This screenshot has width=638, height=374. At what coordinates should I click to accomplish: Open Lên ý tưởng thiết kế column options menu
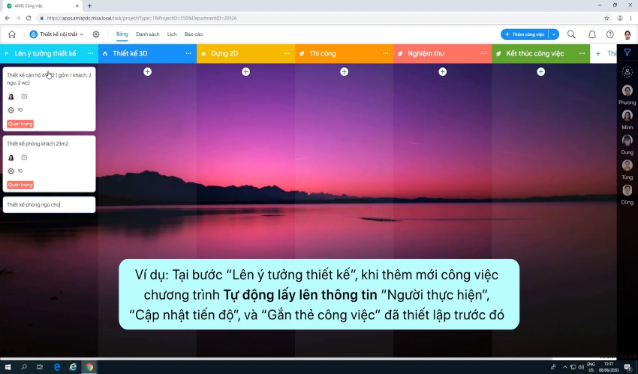(x=90, y=53)
